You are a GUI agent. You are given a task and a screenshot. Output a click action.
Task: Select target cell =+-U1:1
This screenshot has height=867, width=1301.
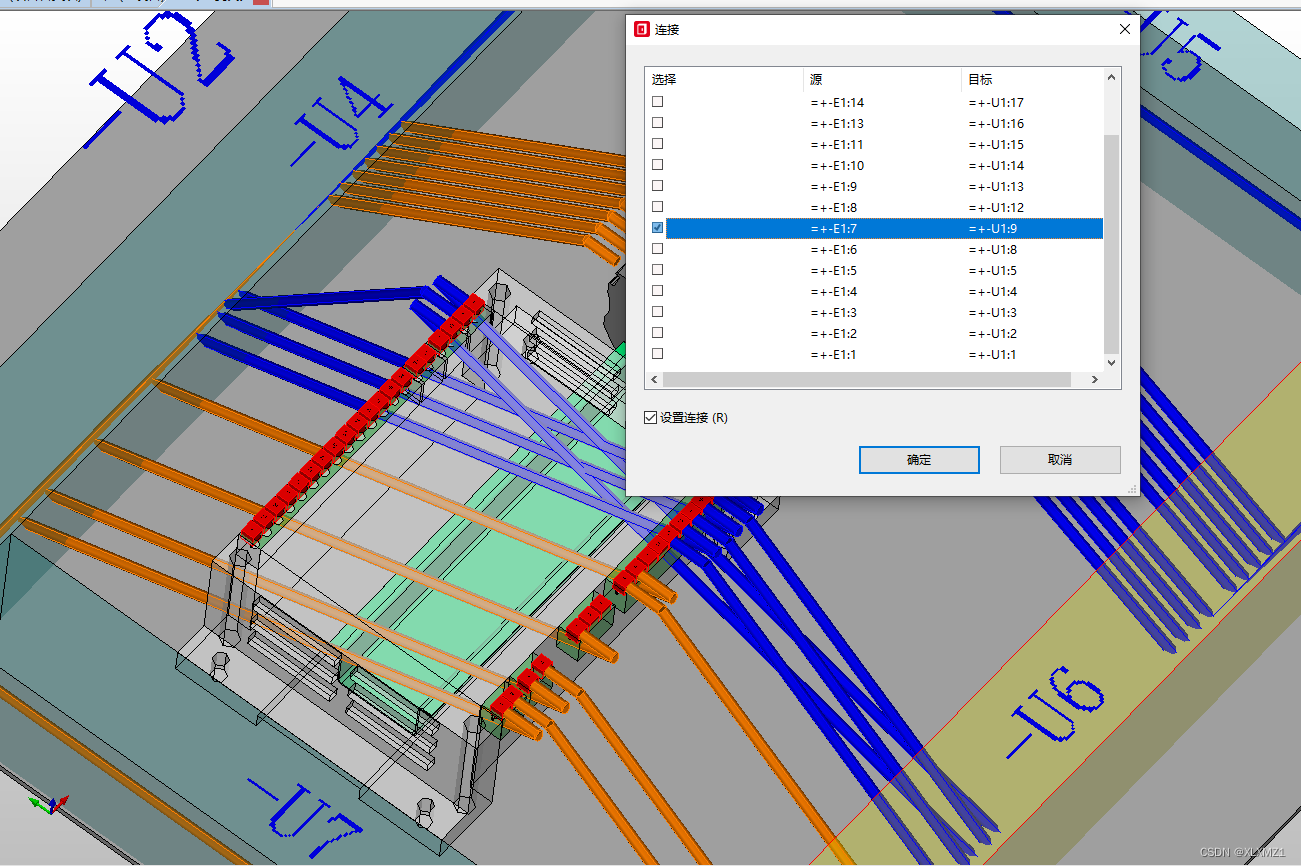pos(993,355)
